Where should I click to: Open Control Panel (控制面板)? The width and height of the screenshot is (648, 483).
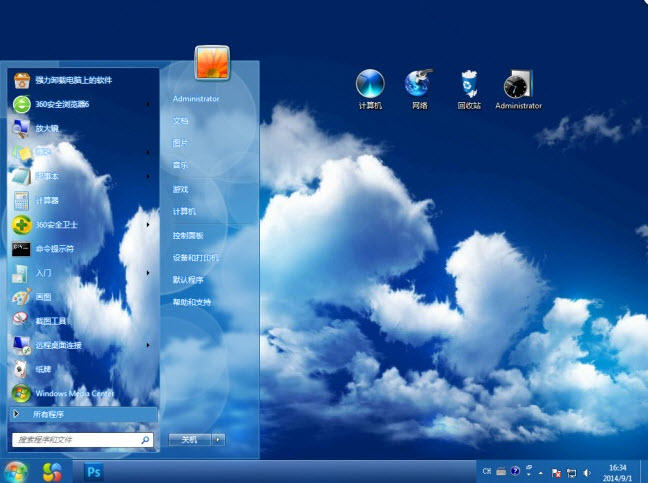(x=188, y=236)
